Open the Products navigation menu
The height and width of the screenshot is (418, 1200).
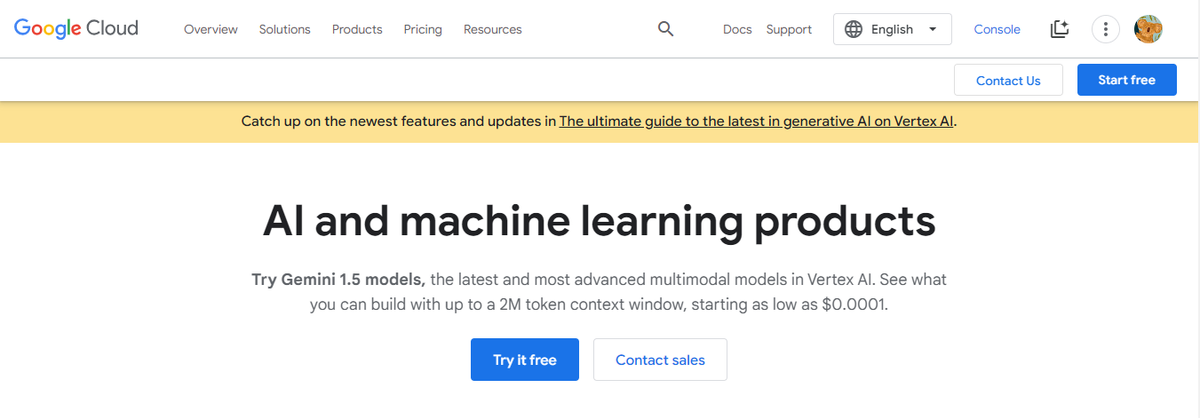click(357, 29)
